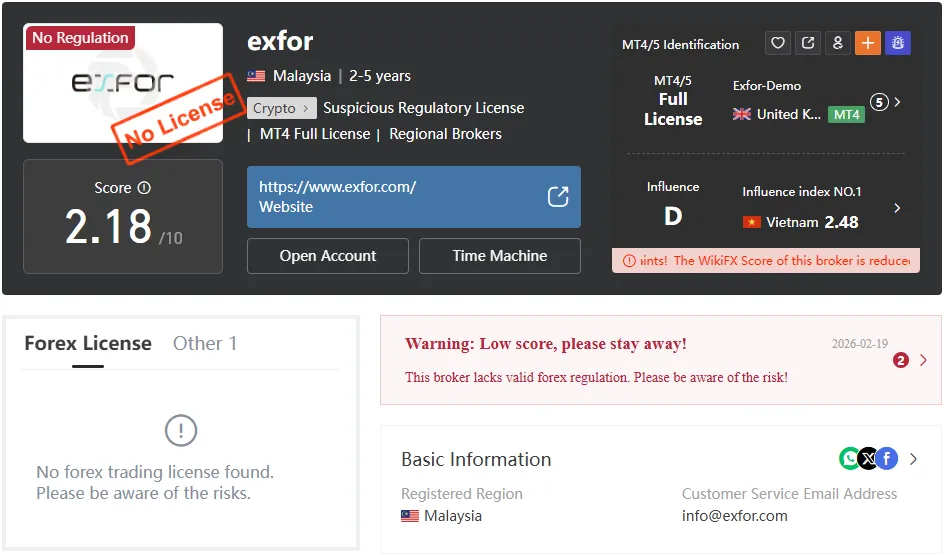The height and width of the screenshot is (555, 944).
Task: Click the share icon beside the heart
Action: [x=808, y=43]
